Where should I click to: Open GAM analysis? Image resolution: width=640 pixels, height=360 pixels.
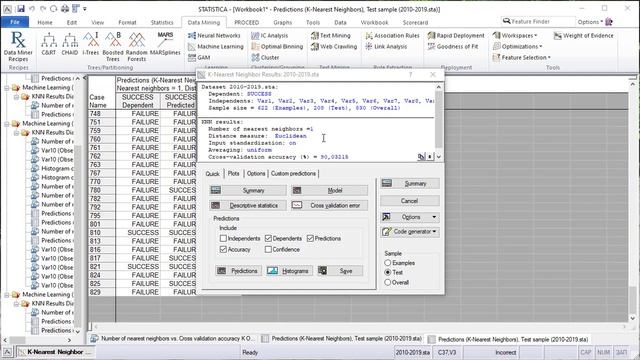pyautogui.click(x=199, y=58)
